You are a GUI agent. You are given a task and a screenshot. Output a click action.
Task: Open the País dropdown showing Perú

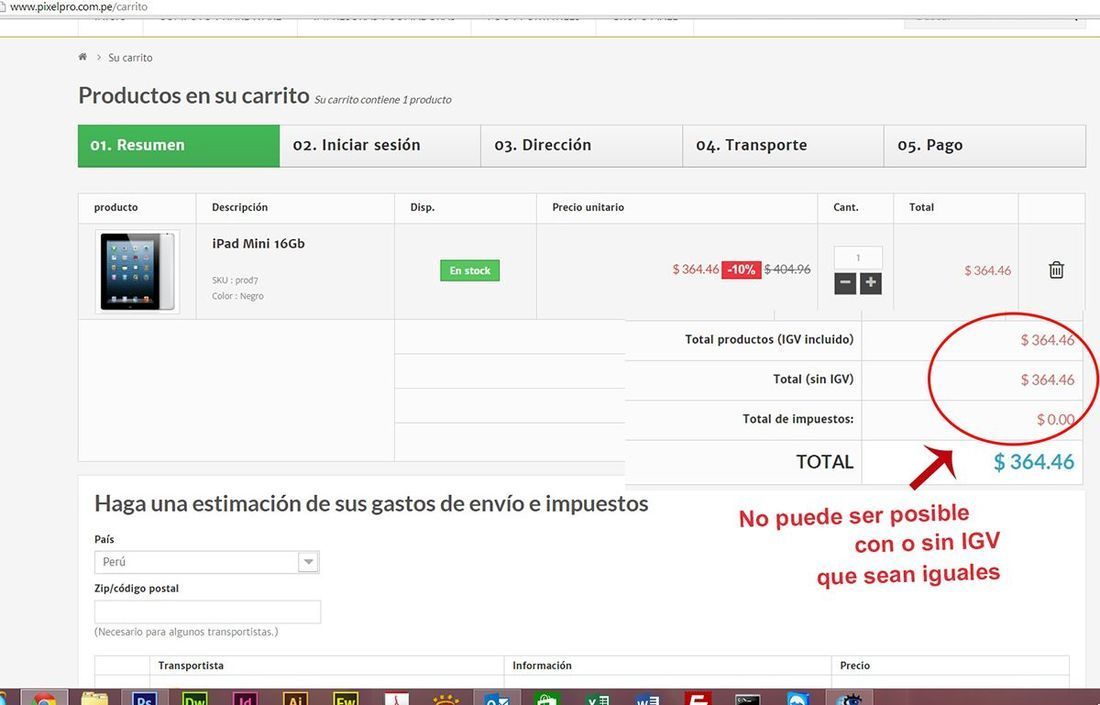(x=207, y=562)
